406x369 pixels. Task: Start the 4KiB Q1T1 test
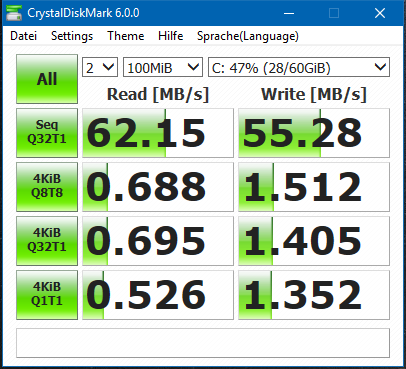click(x=47, y=295)
